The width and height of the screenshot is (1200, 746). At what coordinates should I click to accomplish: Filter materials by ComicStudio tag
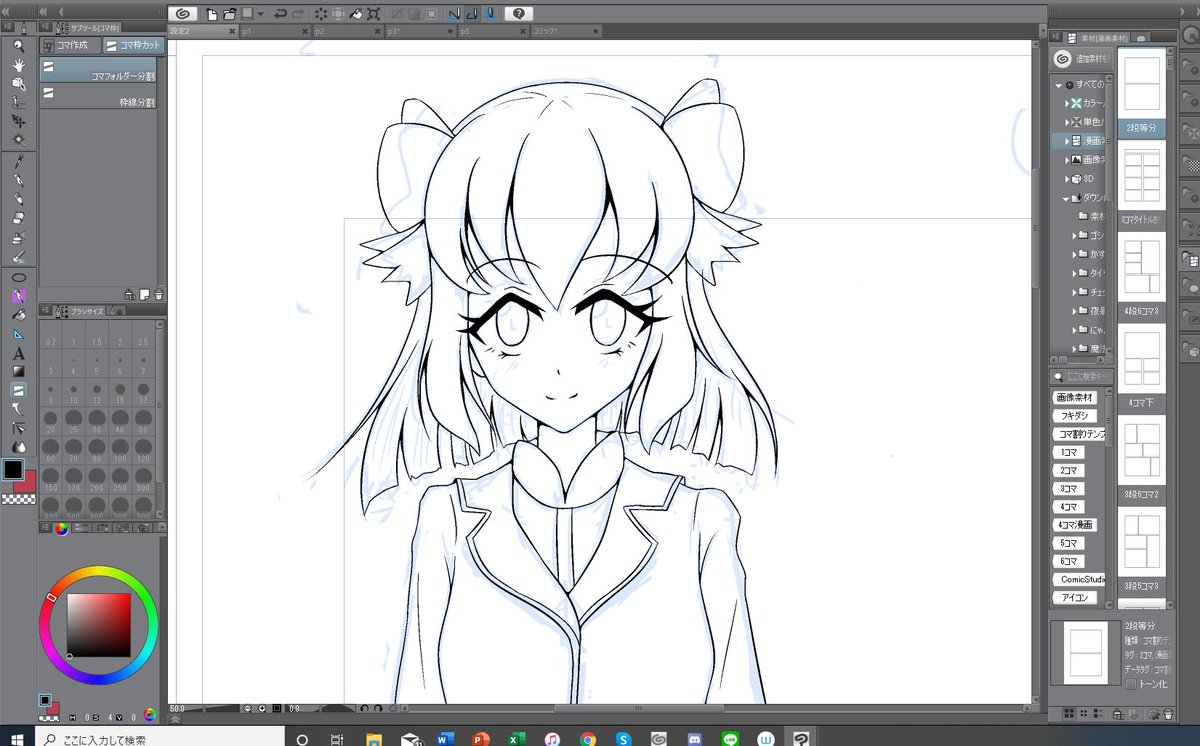coord(1080,579)
